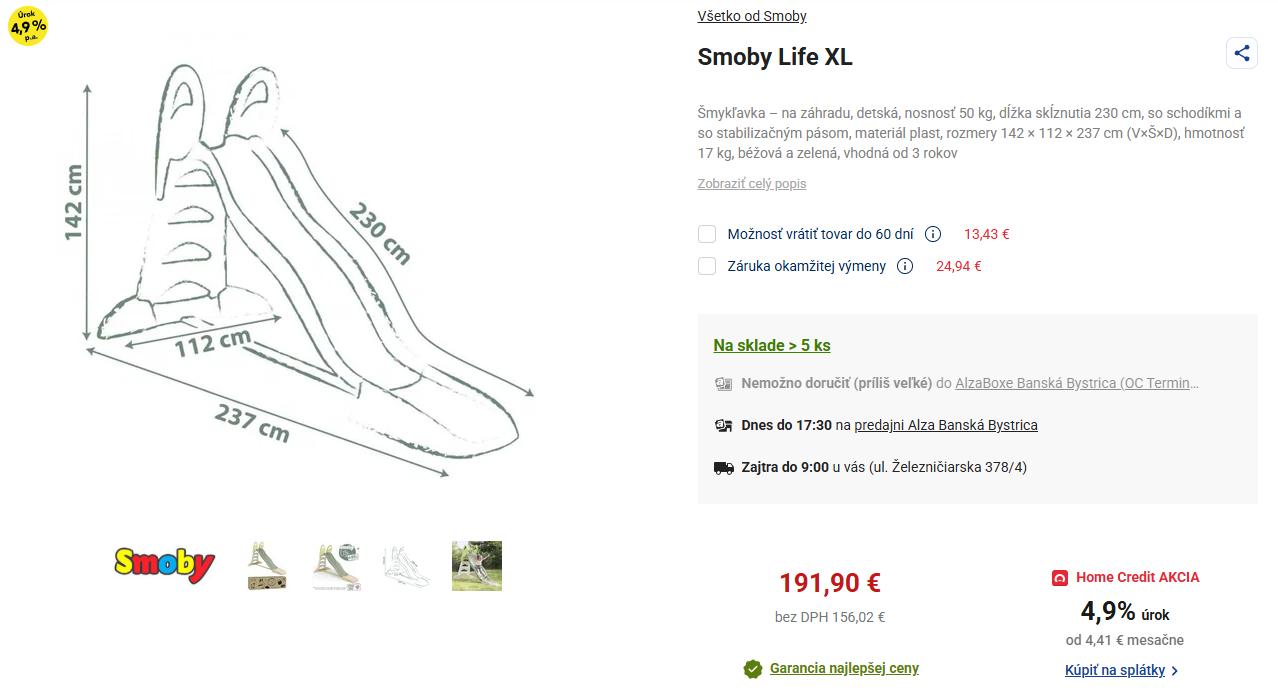Open info icon for 60-day return option
Screen dimensions: 1278x692
tap(933, 235)
